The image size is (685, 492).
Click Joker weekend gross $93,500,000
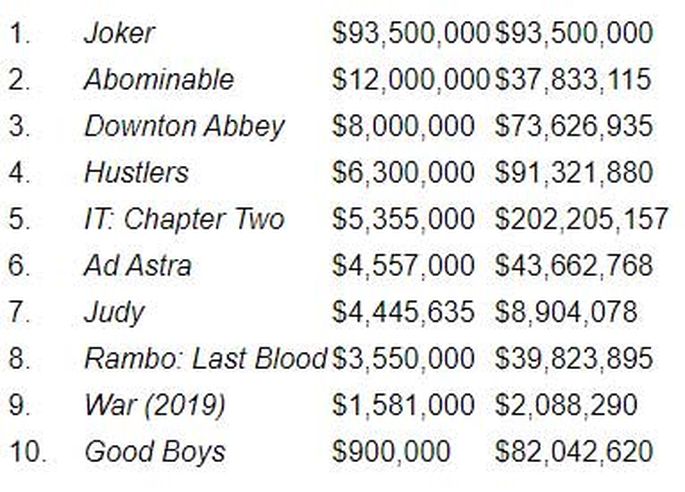(x=410, y=34)
